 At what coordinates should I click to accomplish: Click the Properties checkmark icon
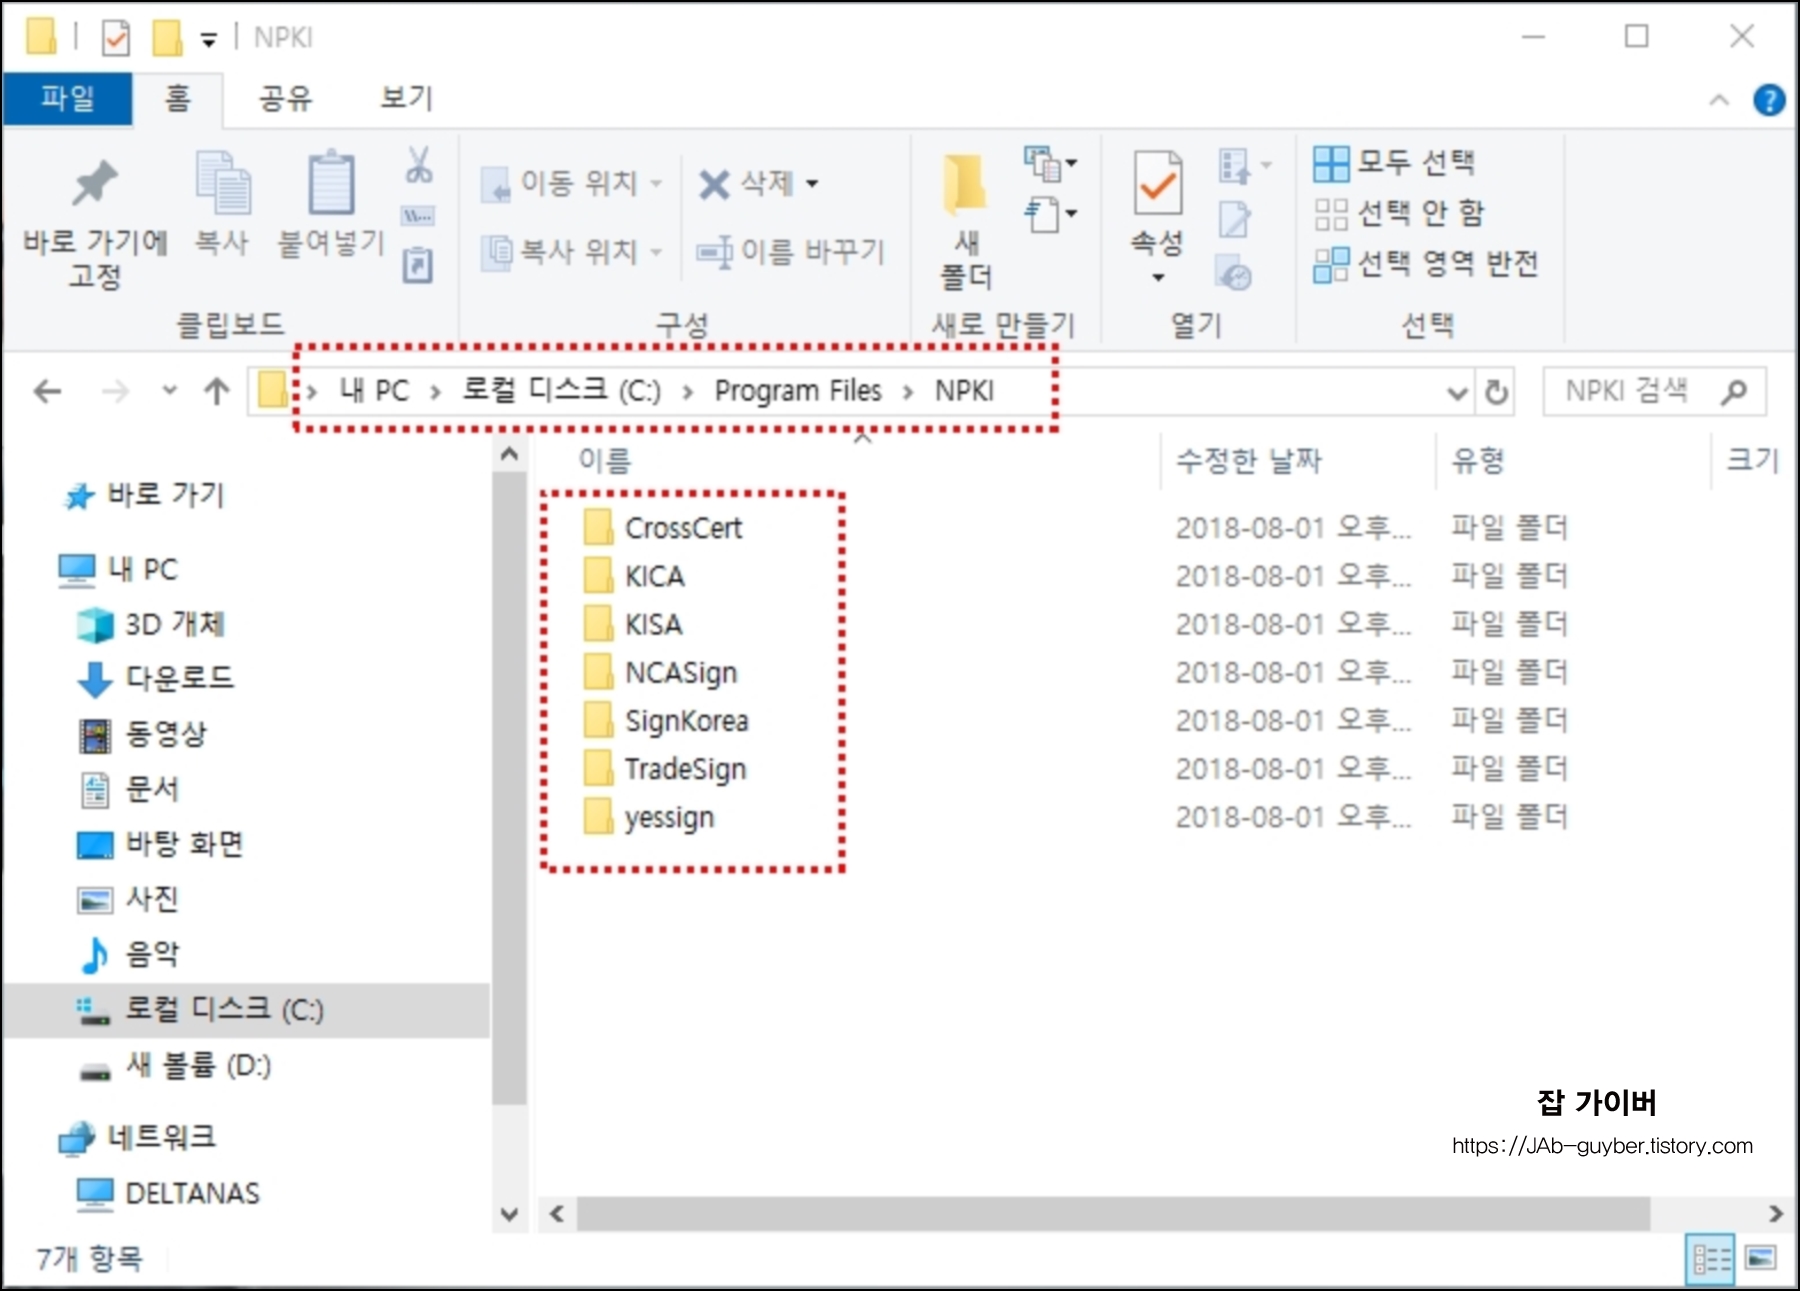1158,183
